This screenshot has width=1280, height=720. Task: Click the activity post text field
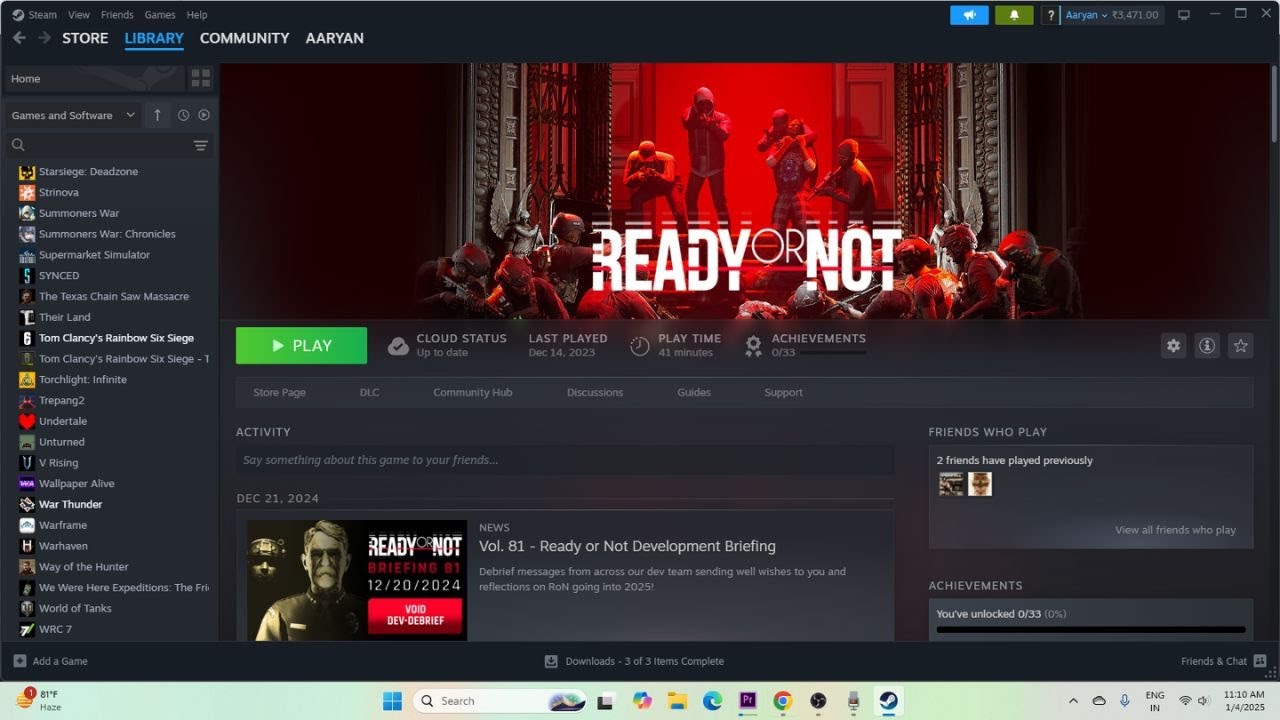[x=565, y=460]
